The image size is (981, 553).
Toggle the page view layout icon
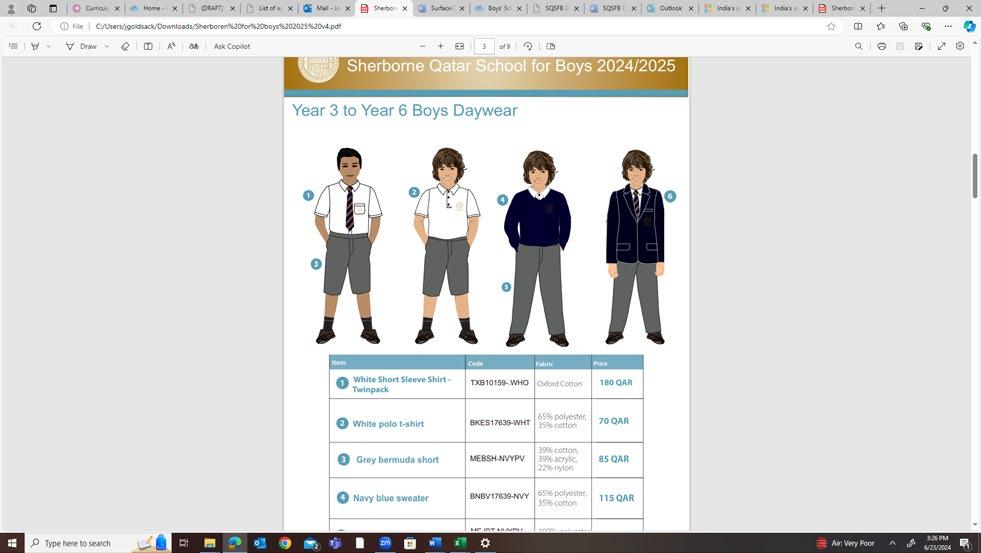pos(551,46)
